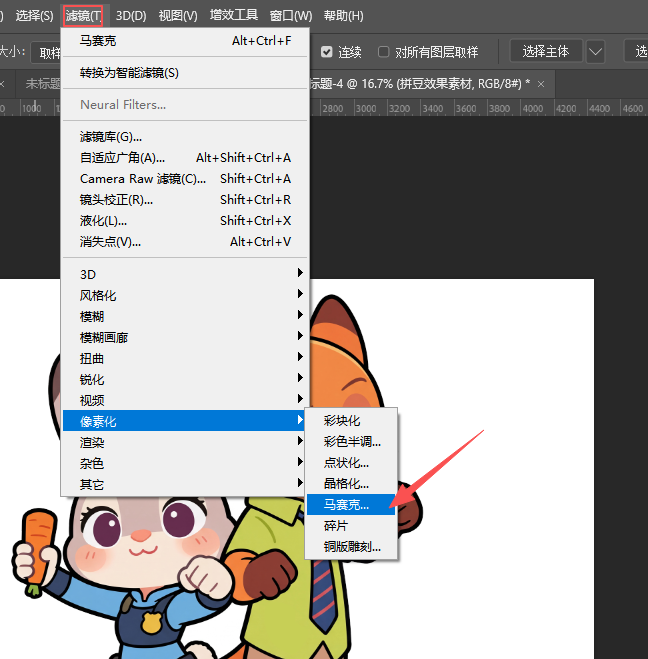Open the 窗口(W) menu

291,16
